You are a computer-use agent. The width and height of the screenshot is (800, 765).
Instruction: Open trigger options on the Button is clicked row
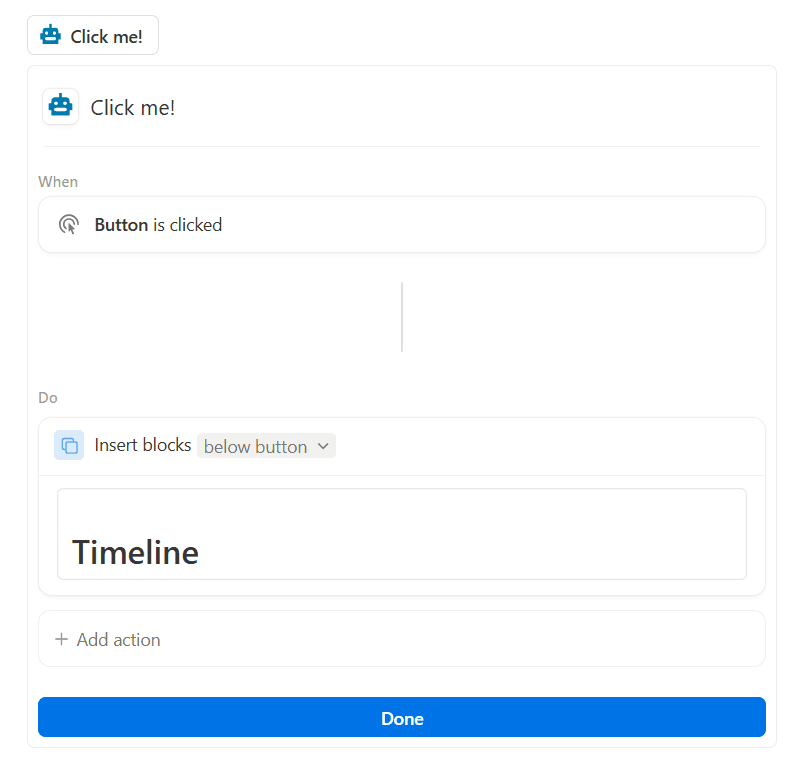pos(400,224)
